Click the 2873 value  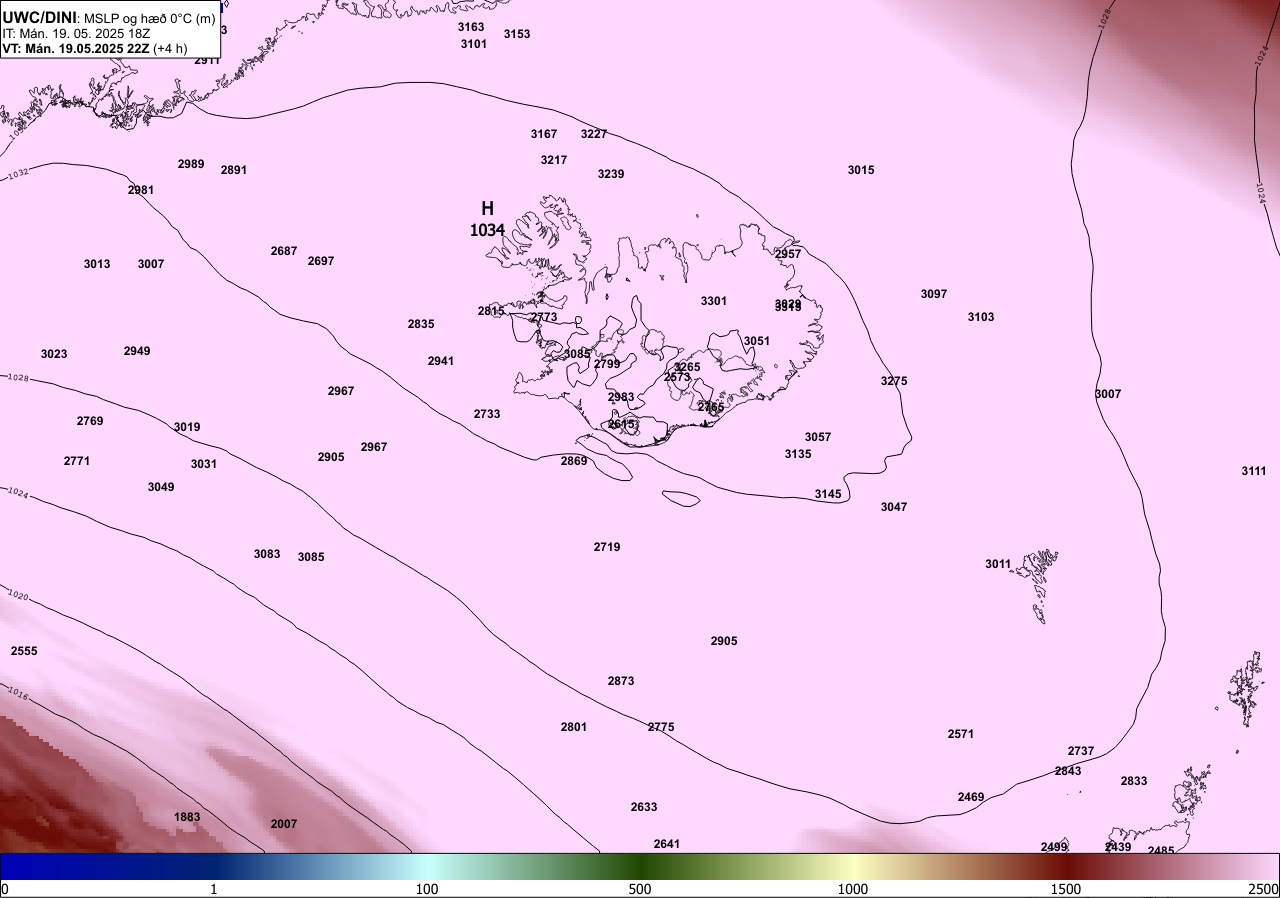tap(621, 681)
